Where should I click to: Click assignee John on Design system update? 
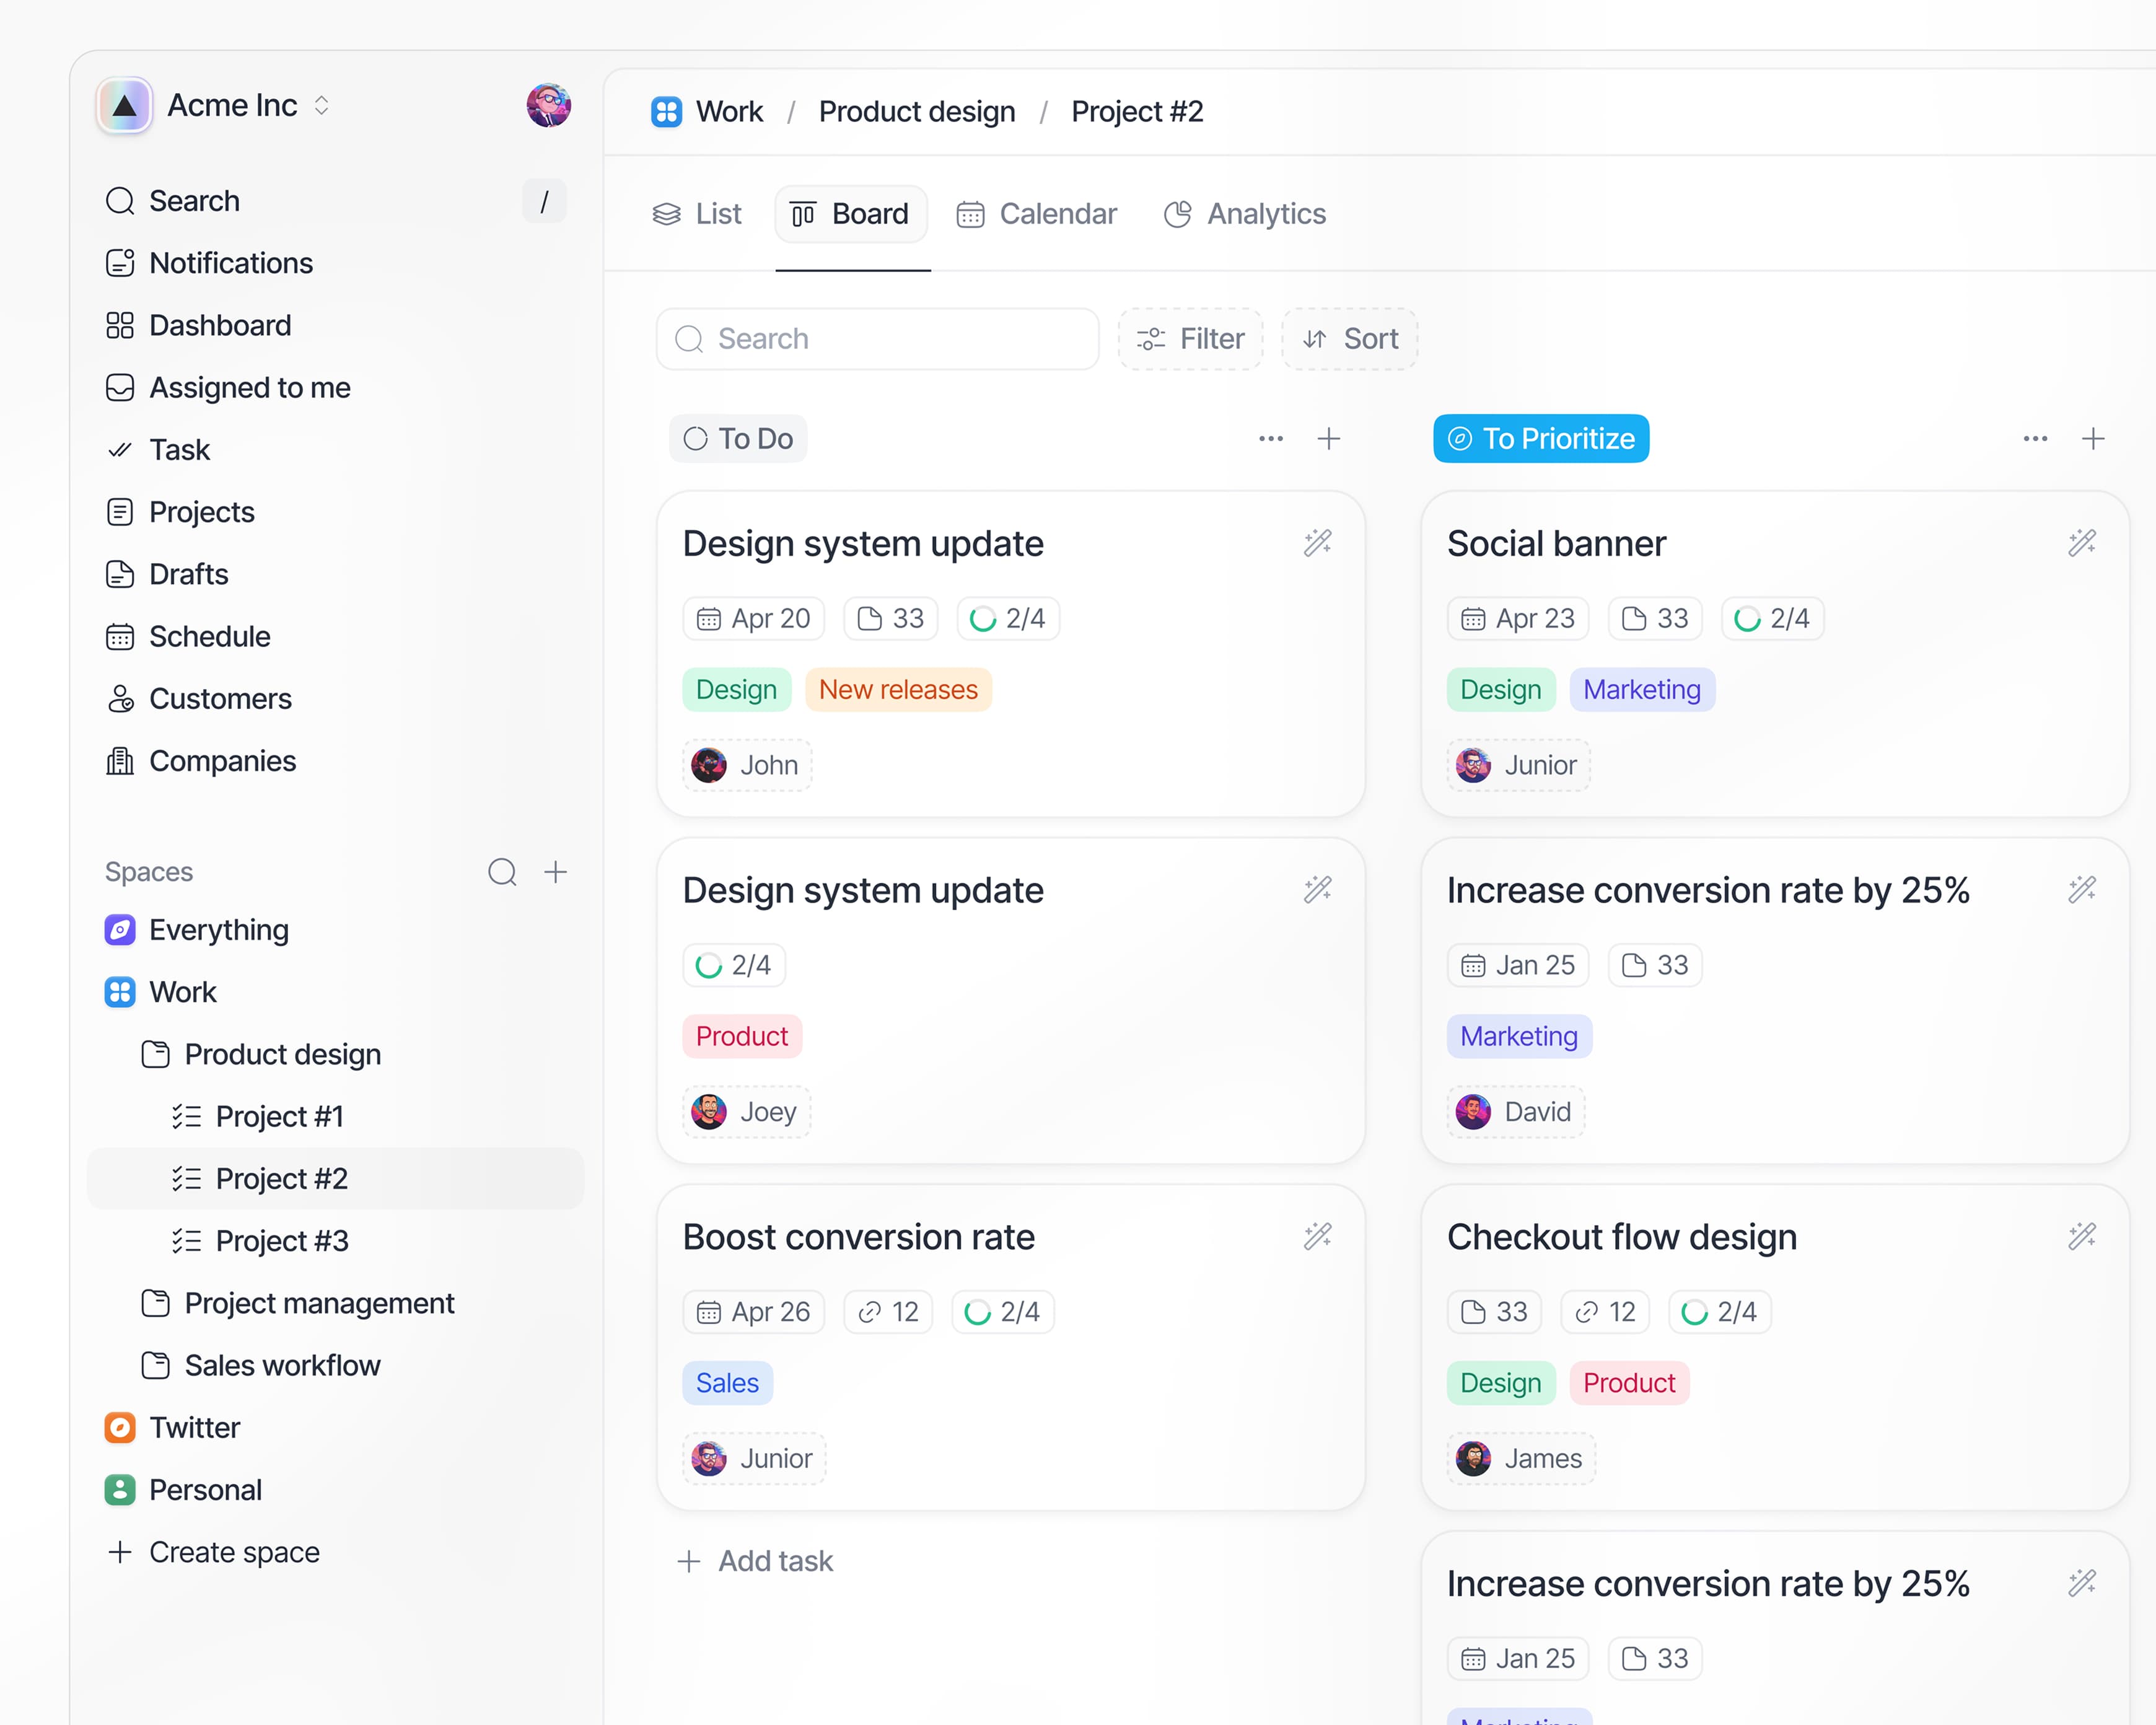click(747, 765)
